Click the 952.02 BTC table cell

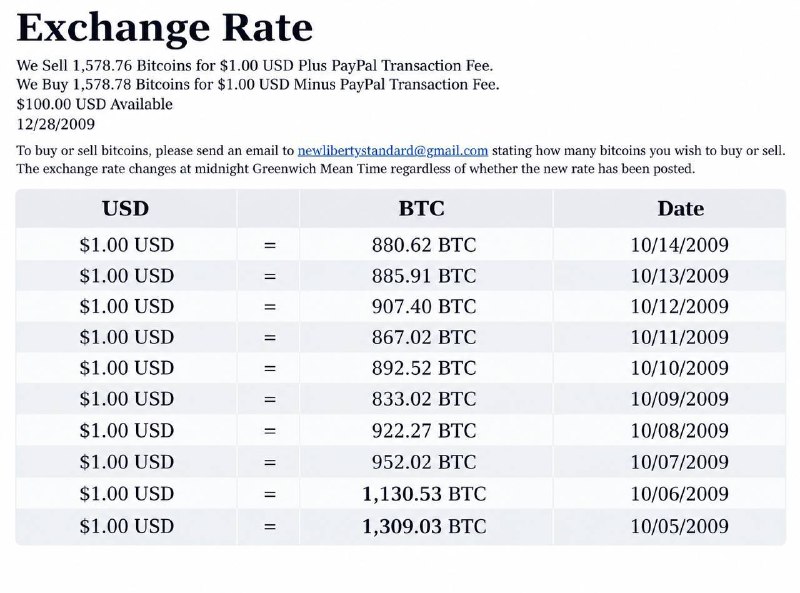click(x=424, y=462)
